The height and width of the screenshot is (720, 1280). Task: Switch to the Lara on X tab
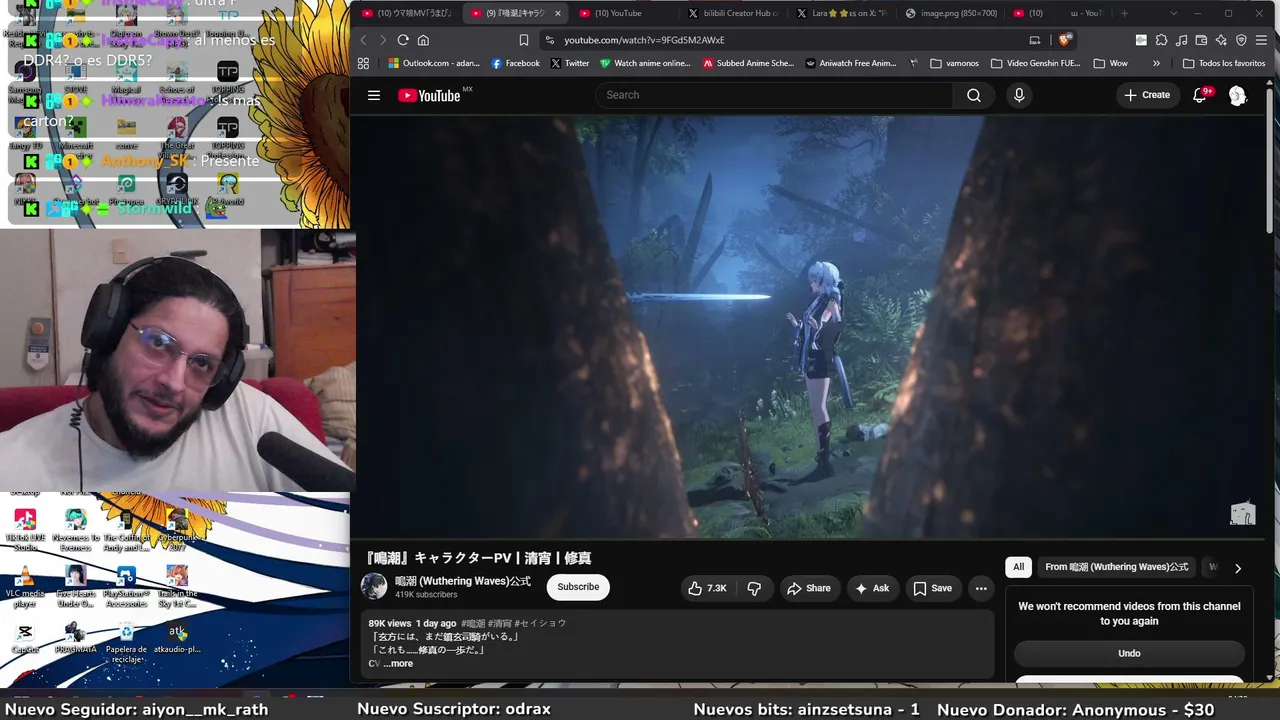(x=841, y=13)
